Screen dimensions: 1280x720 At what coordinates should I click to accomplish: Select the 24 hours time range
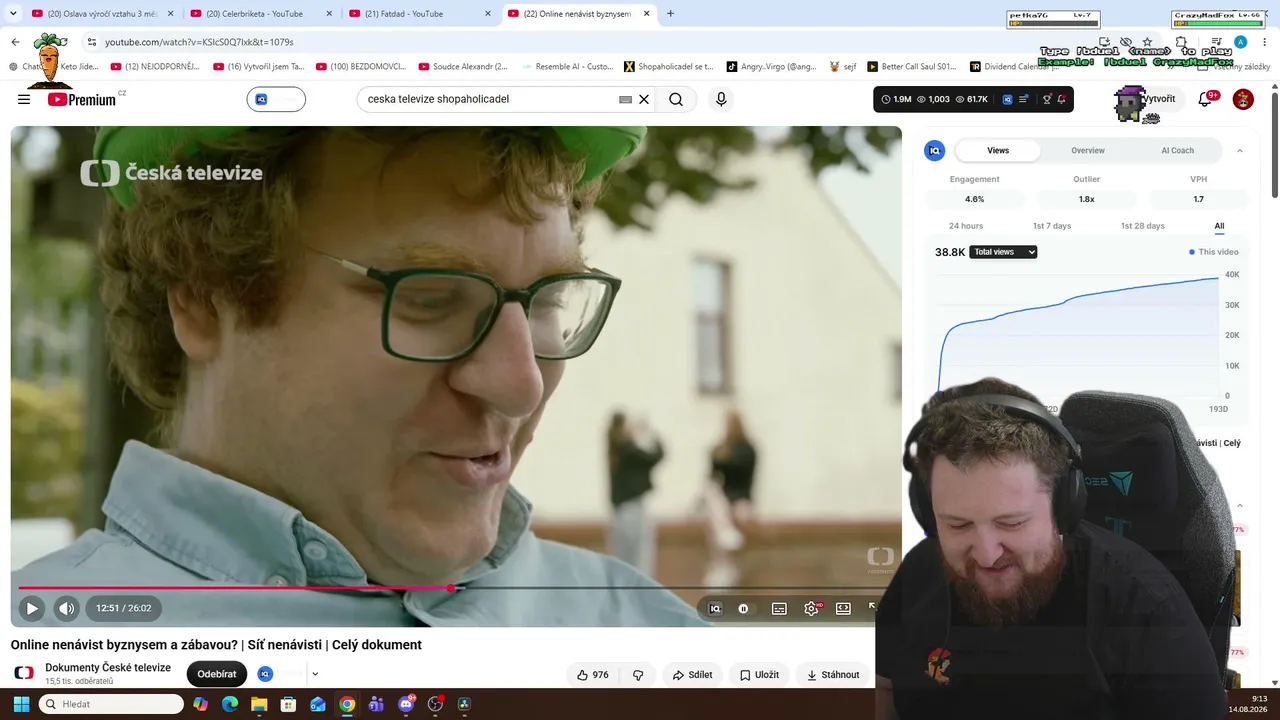tap(966, 226)
